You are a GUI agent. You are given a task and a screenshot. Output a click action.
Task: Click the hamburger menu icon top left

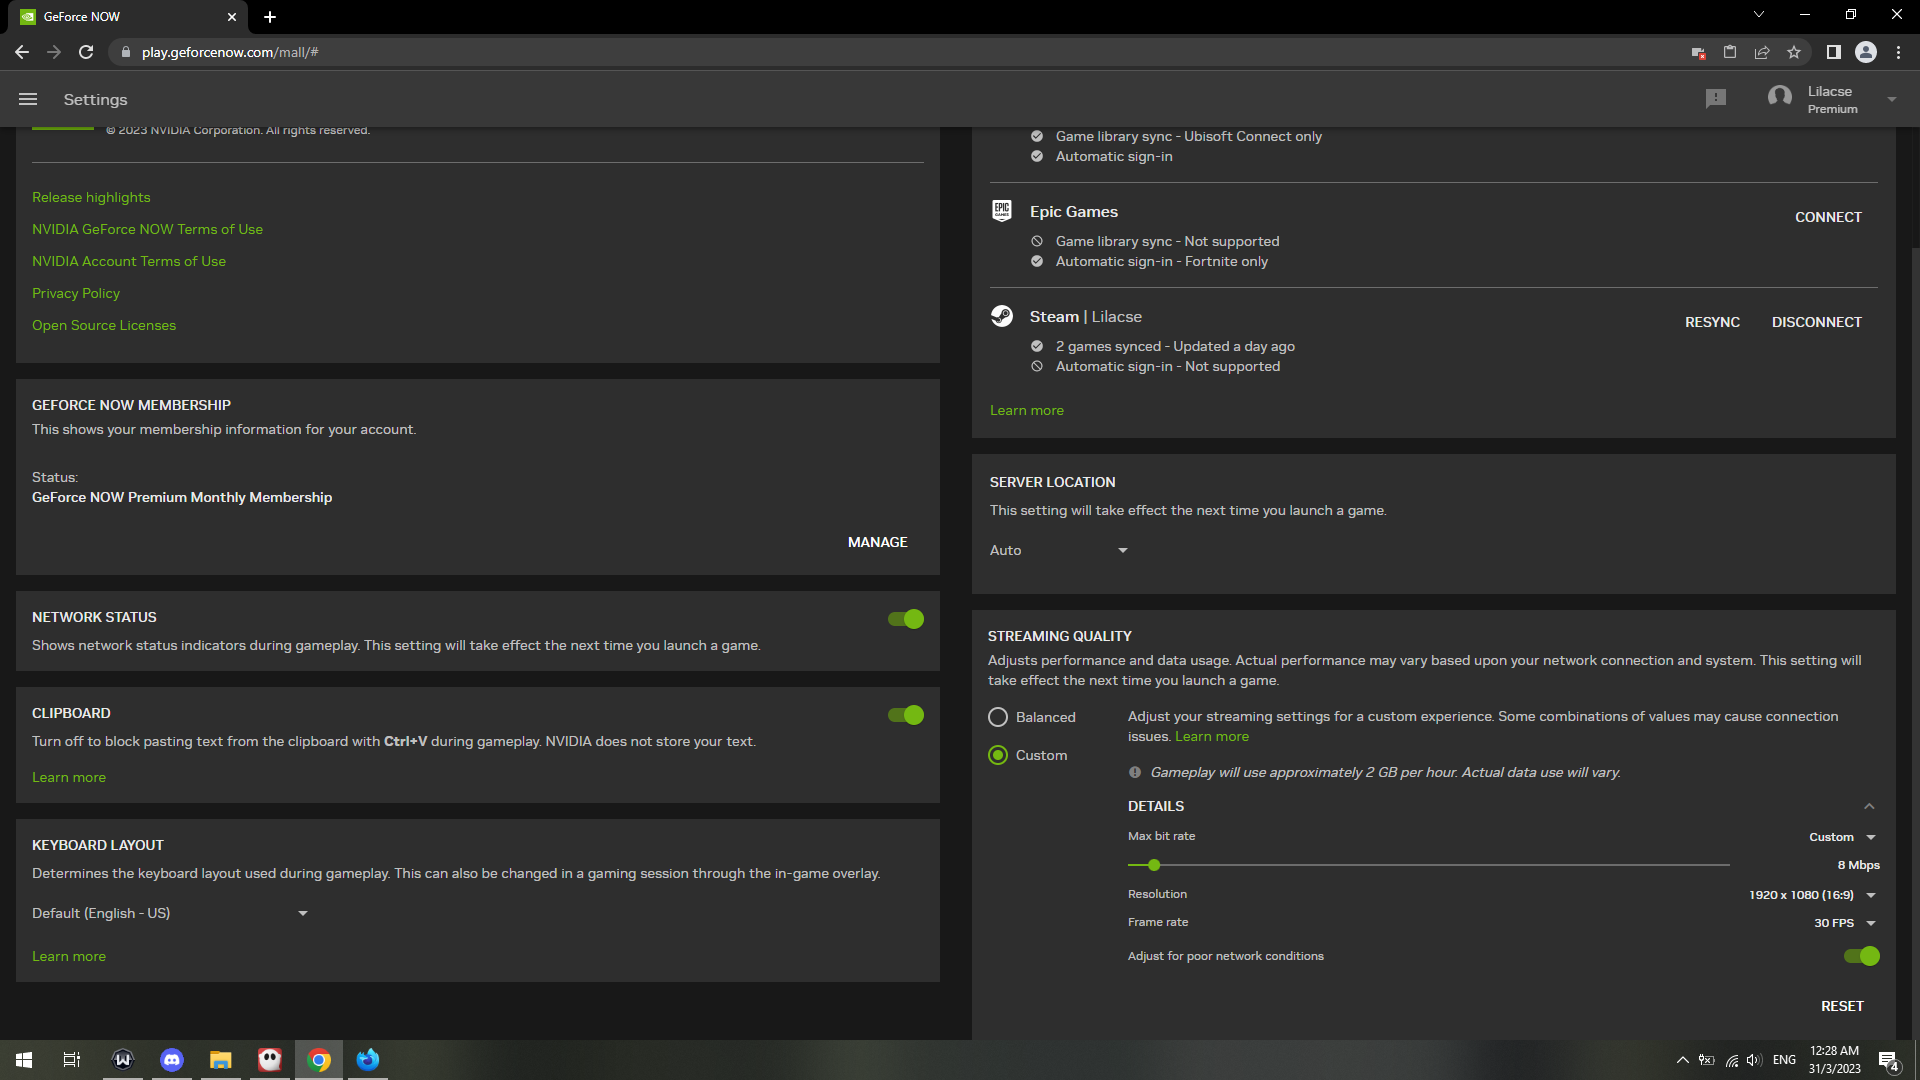28,99
